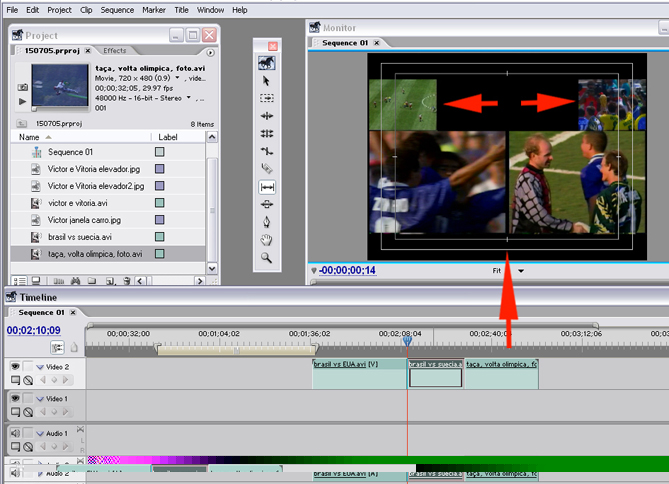This screenshot has height=484, width=669.
Task: Select the Selection arrow tool
Action: click(267, 80)
